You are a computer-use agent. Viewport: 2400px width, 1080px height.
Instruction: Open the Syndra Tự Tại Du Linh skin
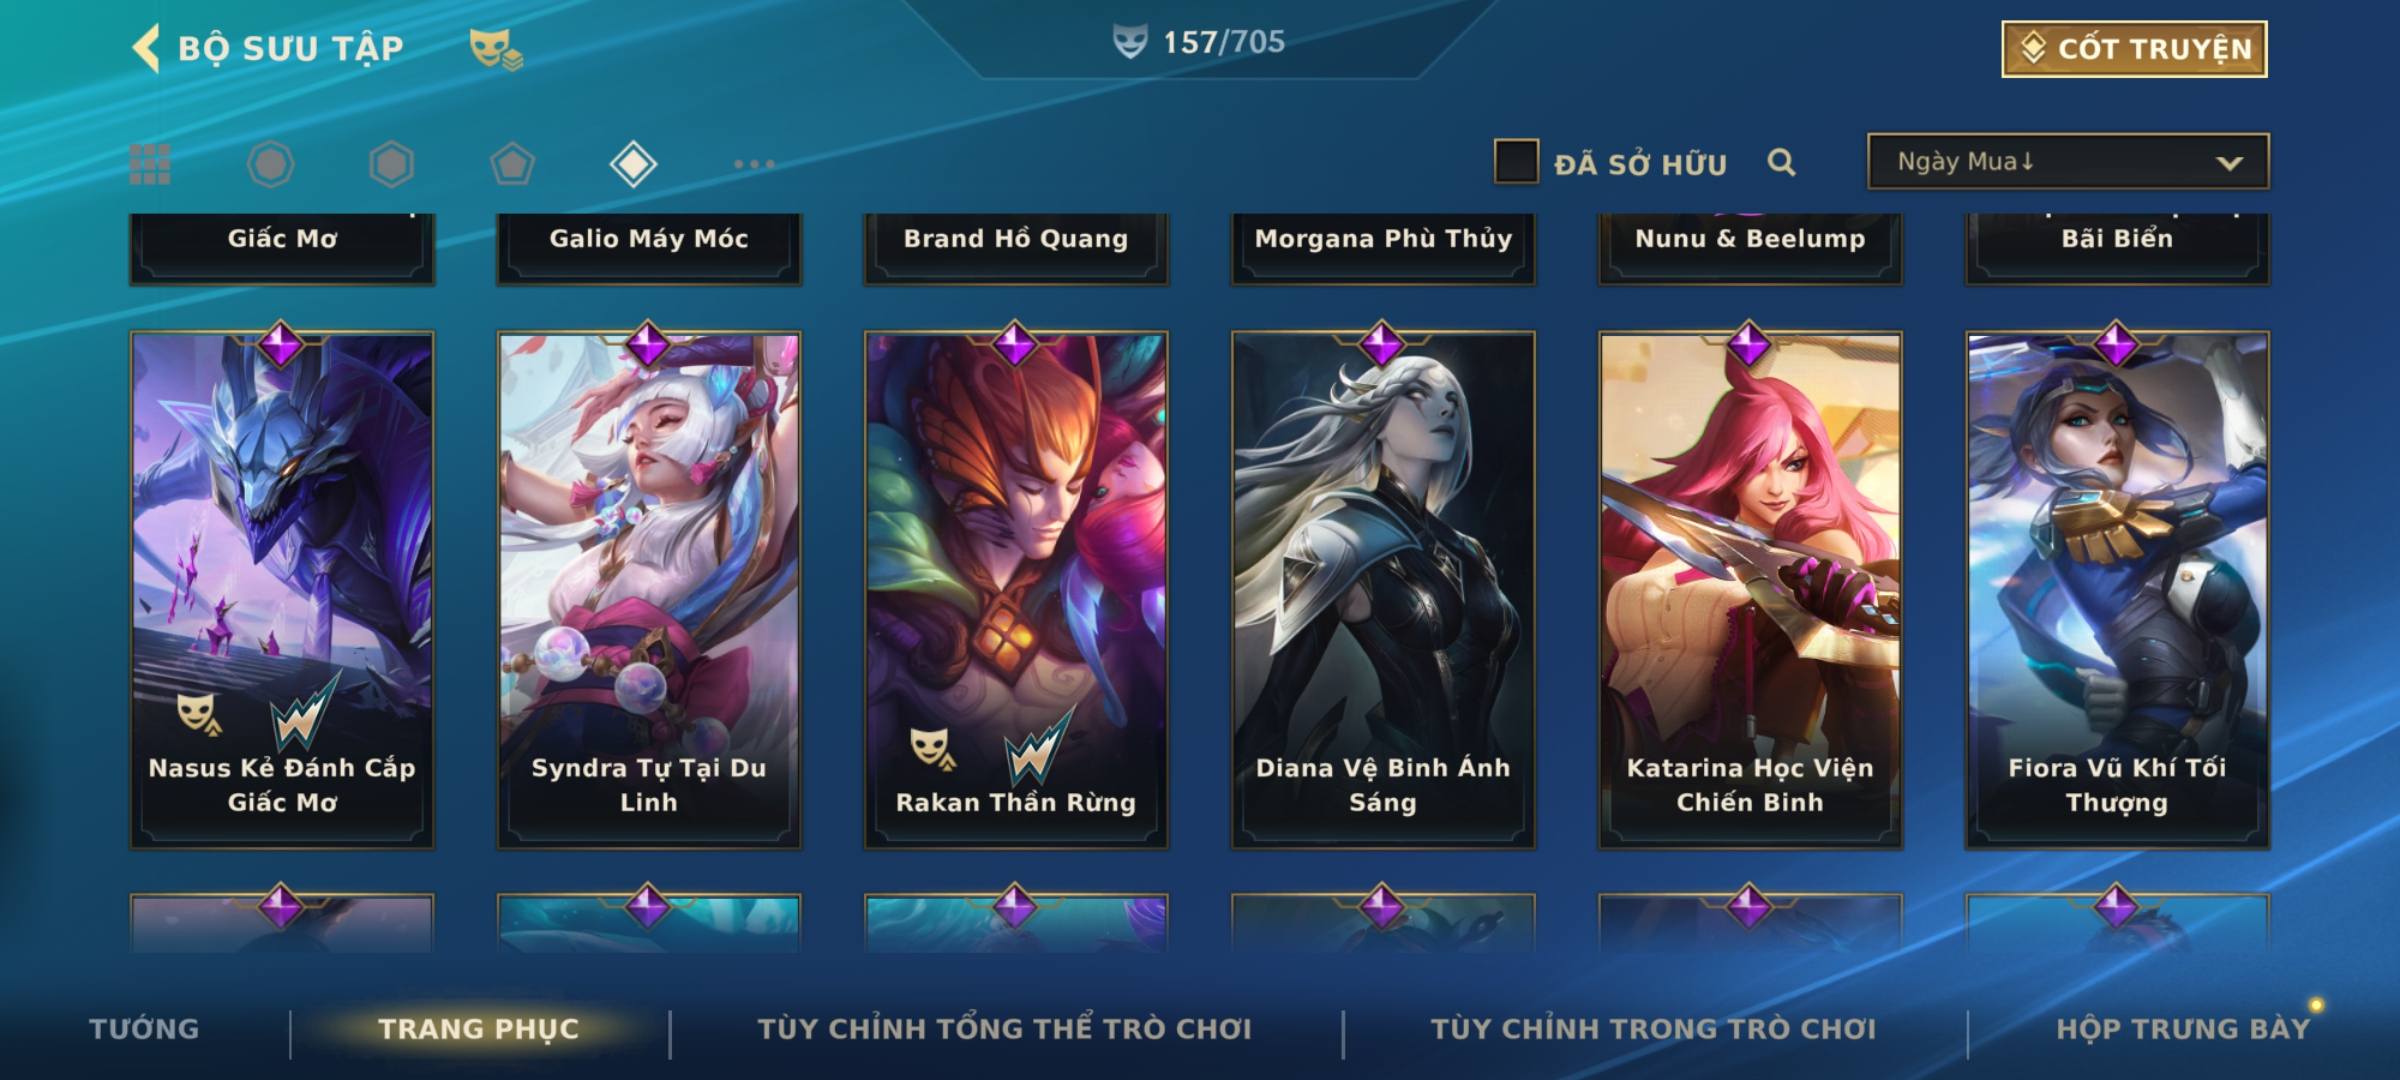pos(649,590)
